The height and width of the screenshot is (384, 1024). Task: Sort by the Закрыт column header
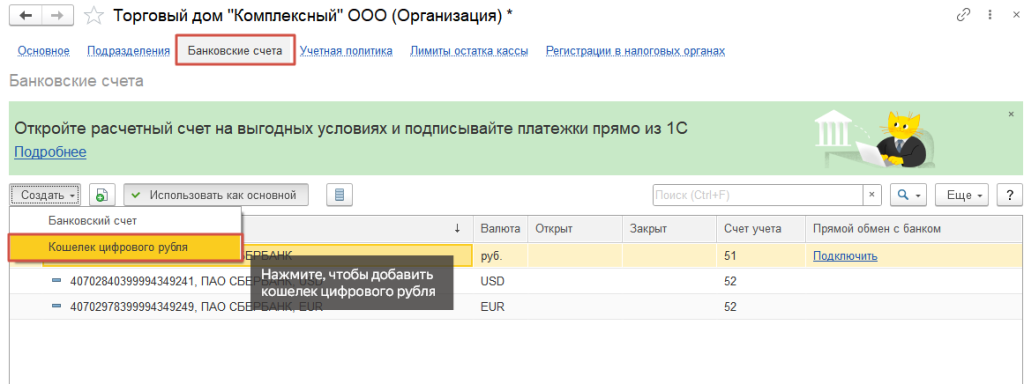pos(669,229)
